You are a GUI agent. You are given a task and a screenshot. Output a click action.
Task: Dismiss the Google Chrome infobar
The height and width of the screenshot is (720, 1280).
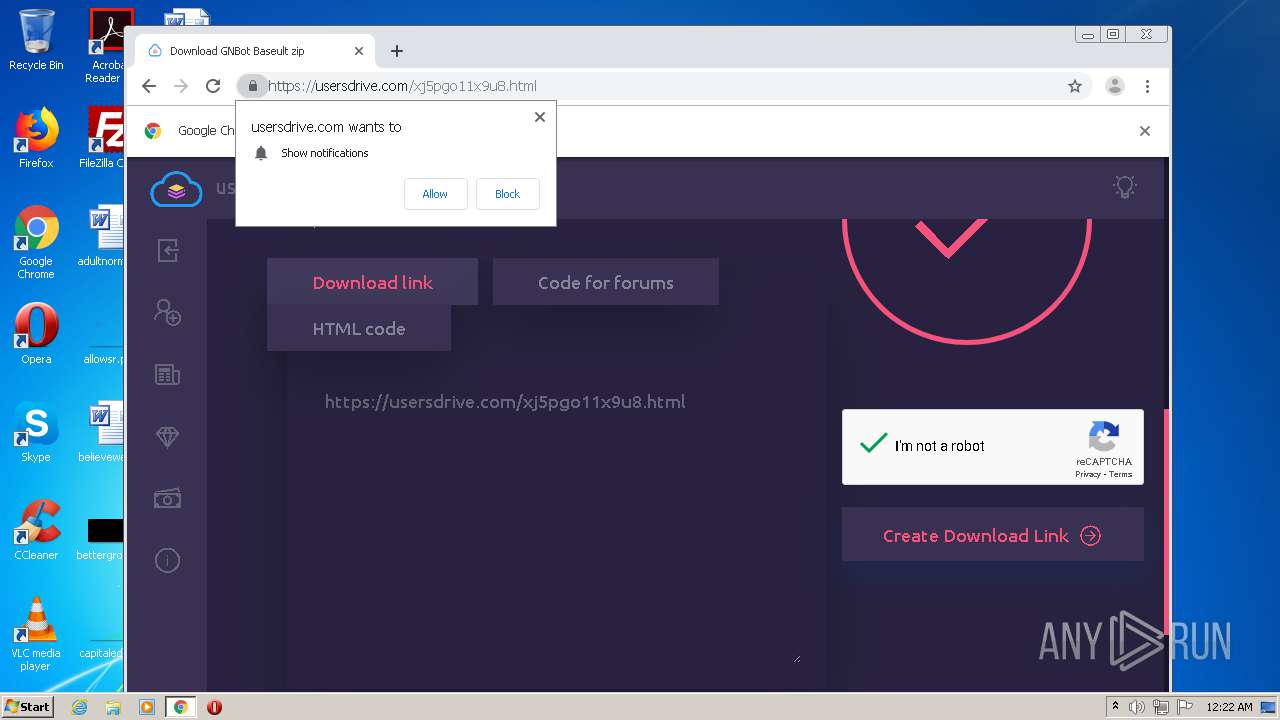(x=1145, y=131)
